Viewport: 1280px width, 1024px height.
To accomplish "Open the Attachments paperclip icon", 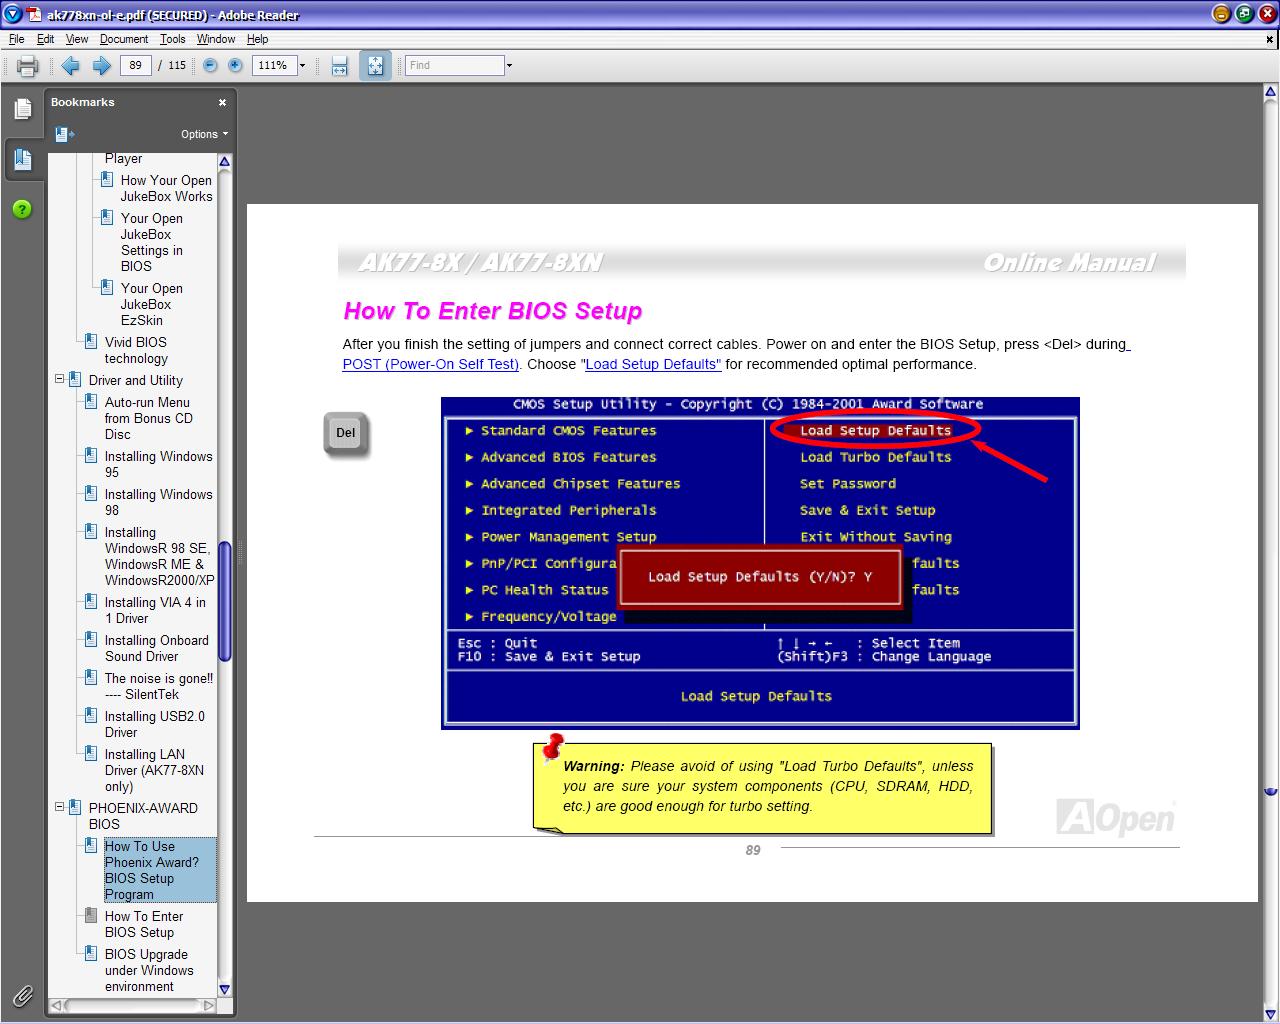I will (x=22, y=996).
